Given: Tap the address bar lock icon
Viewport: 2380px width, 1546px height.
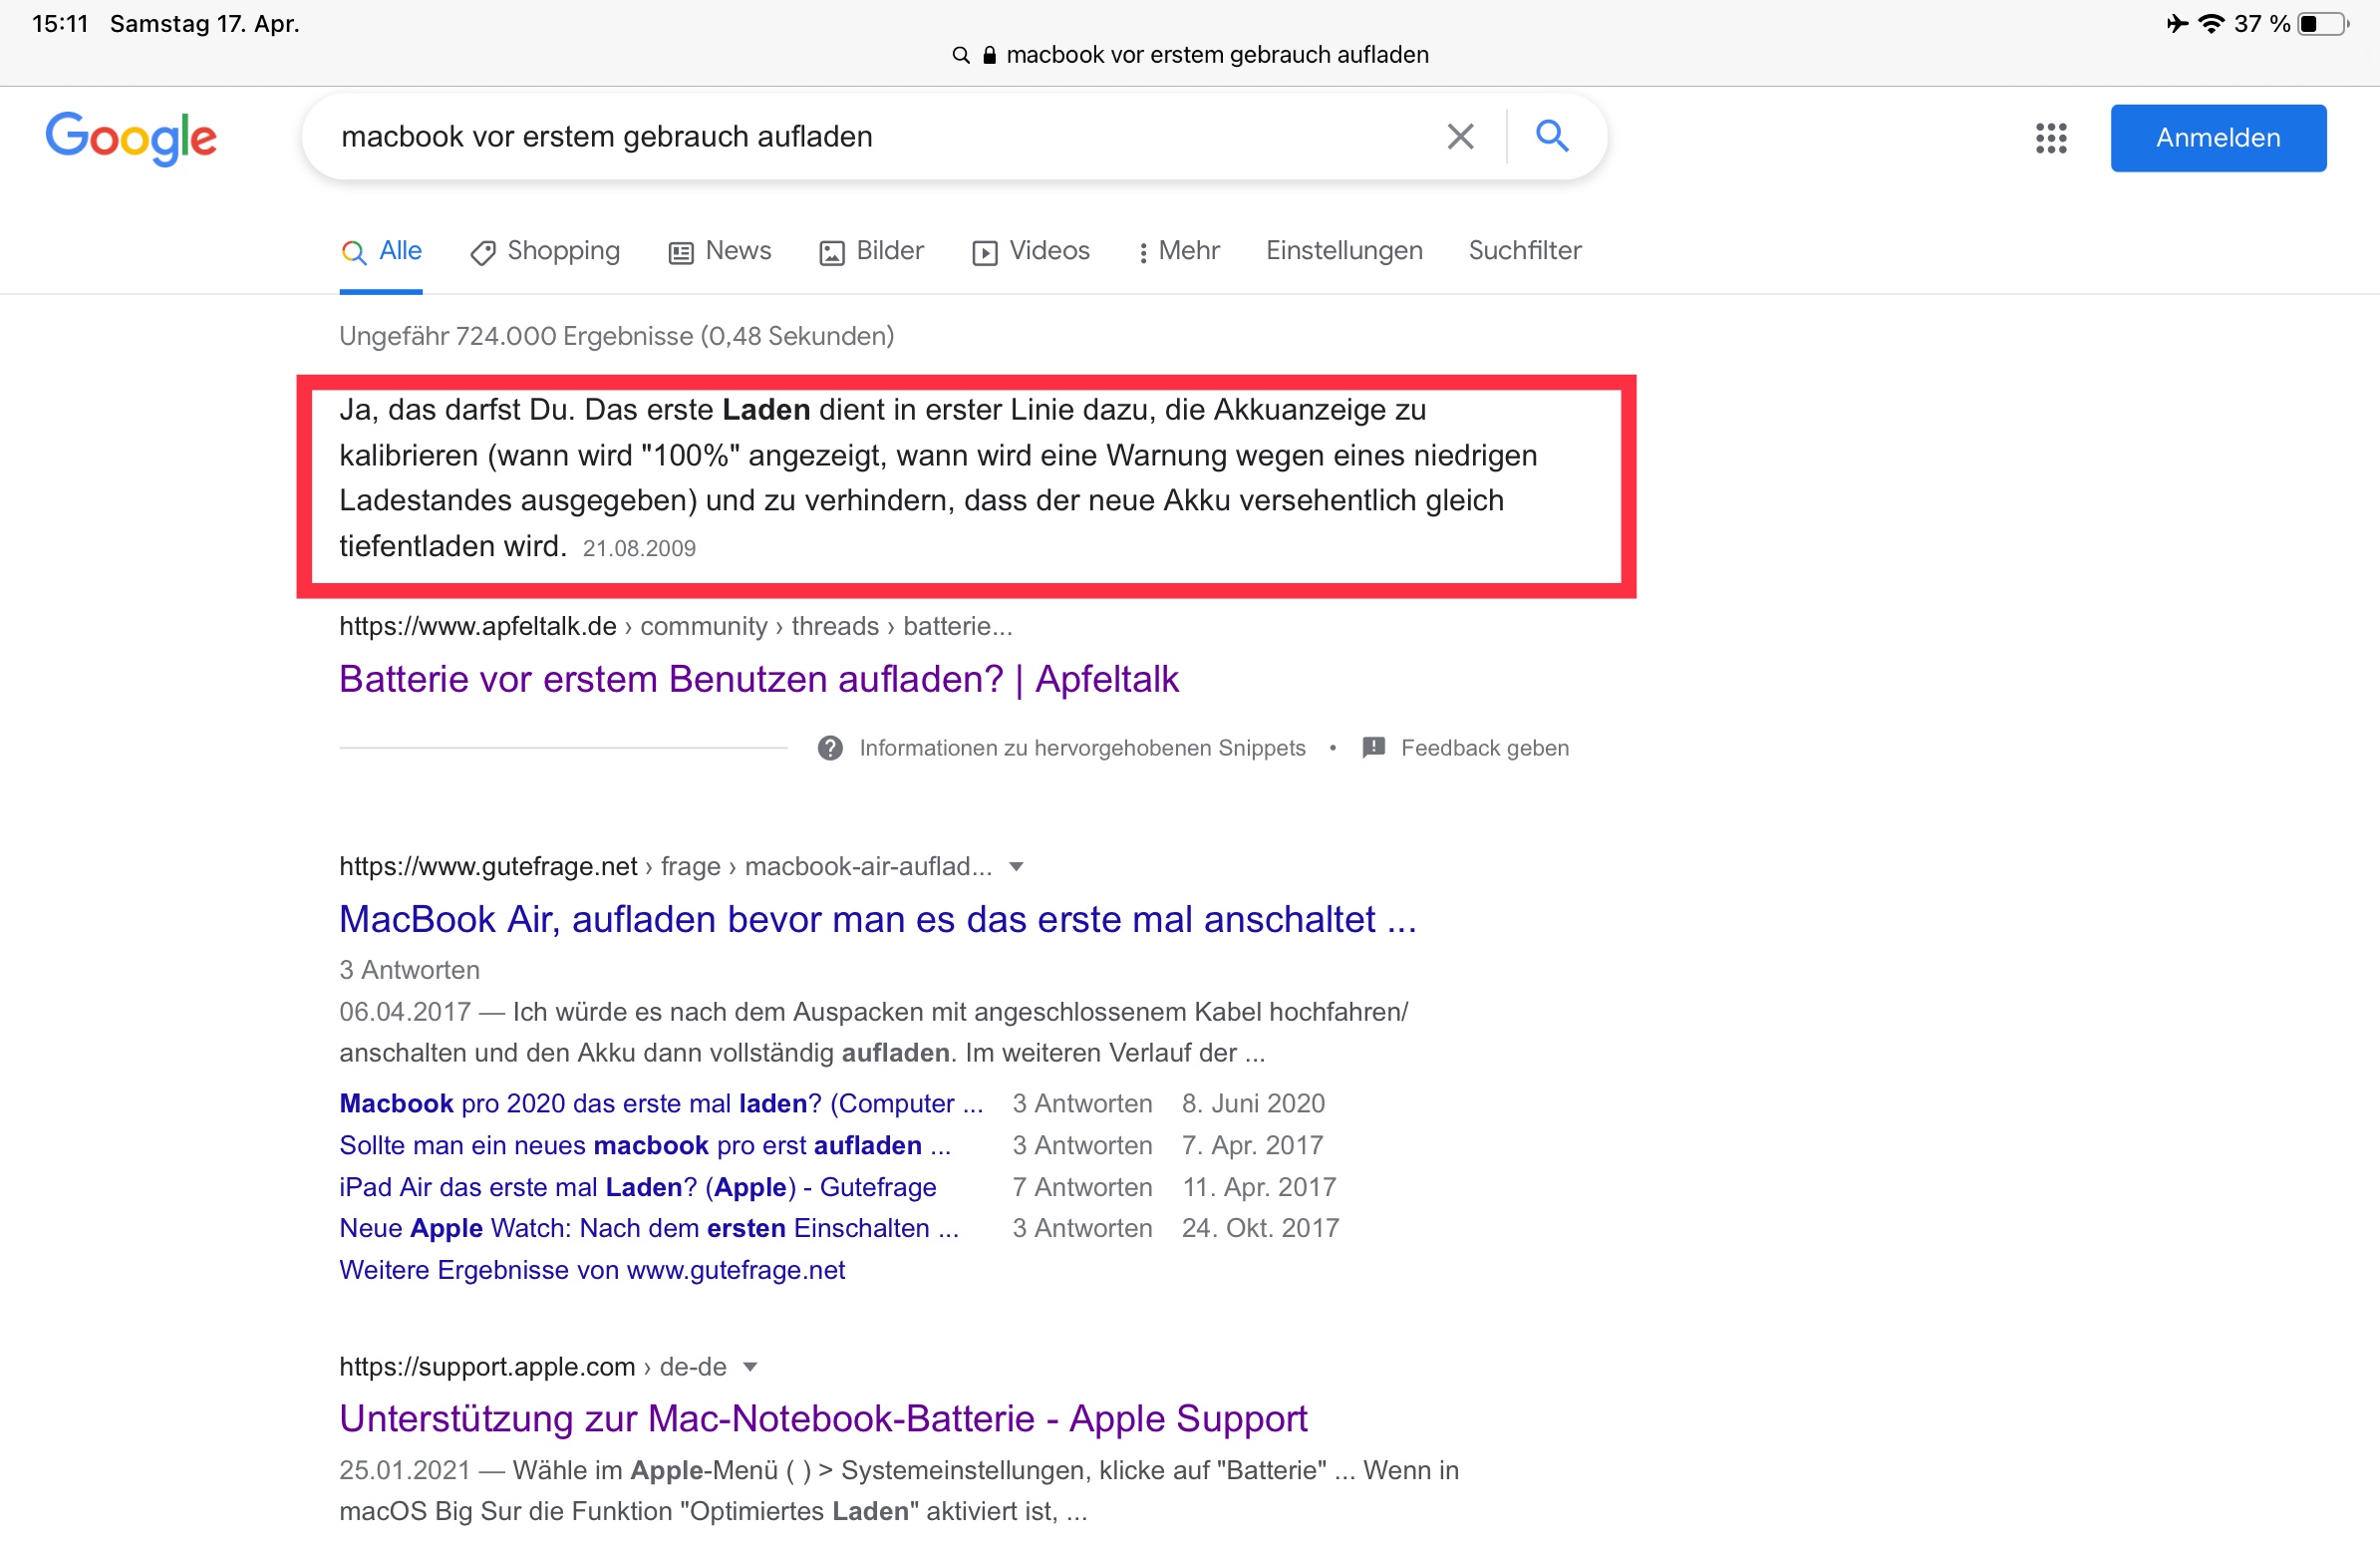Looking at the screenshot, I should point(989,55).
